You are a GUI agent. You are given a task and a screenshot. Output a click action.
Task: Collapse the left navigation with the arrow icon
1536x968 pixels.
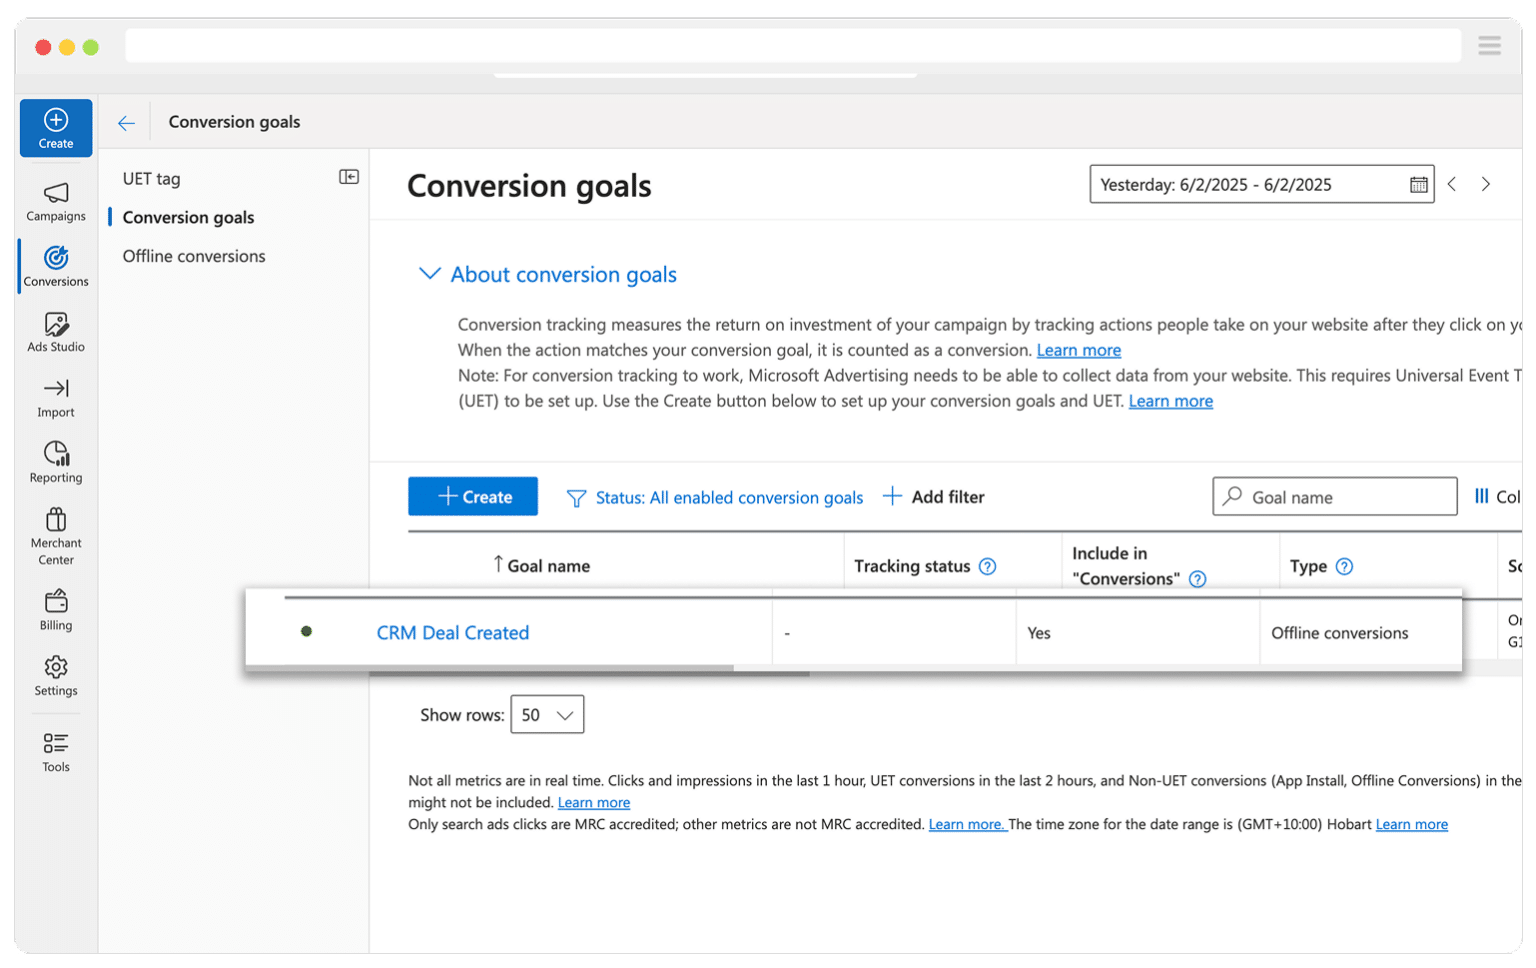pos(348,175)
